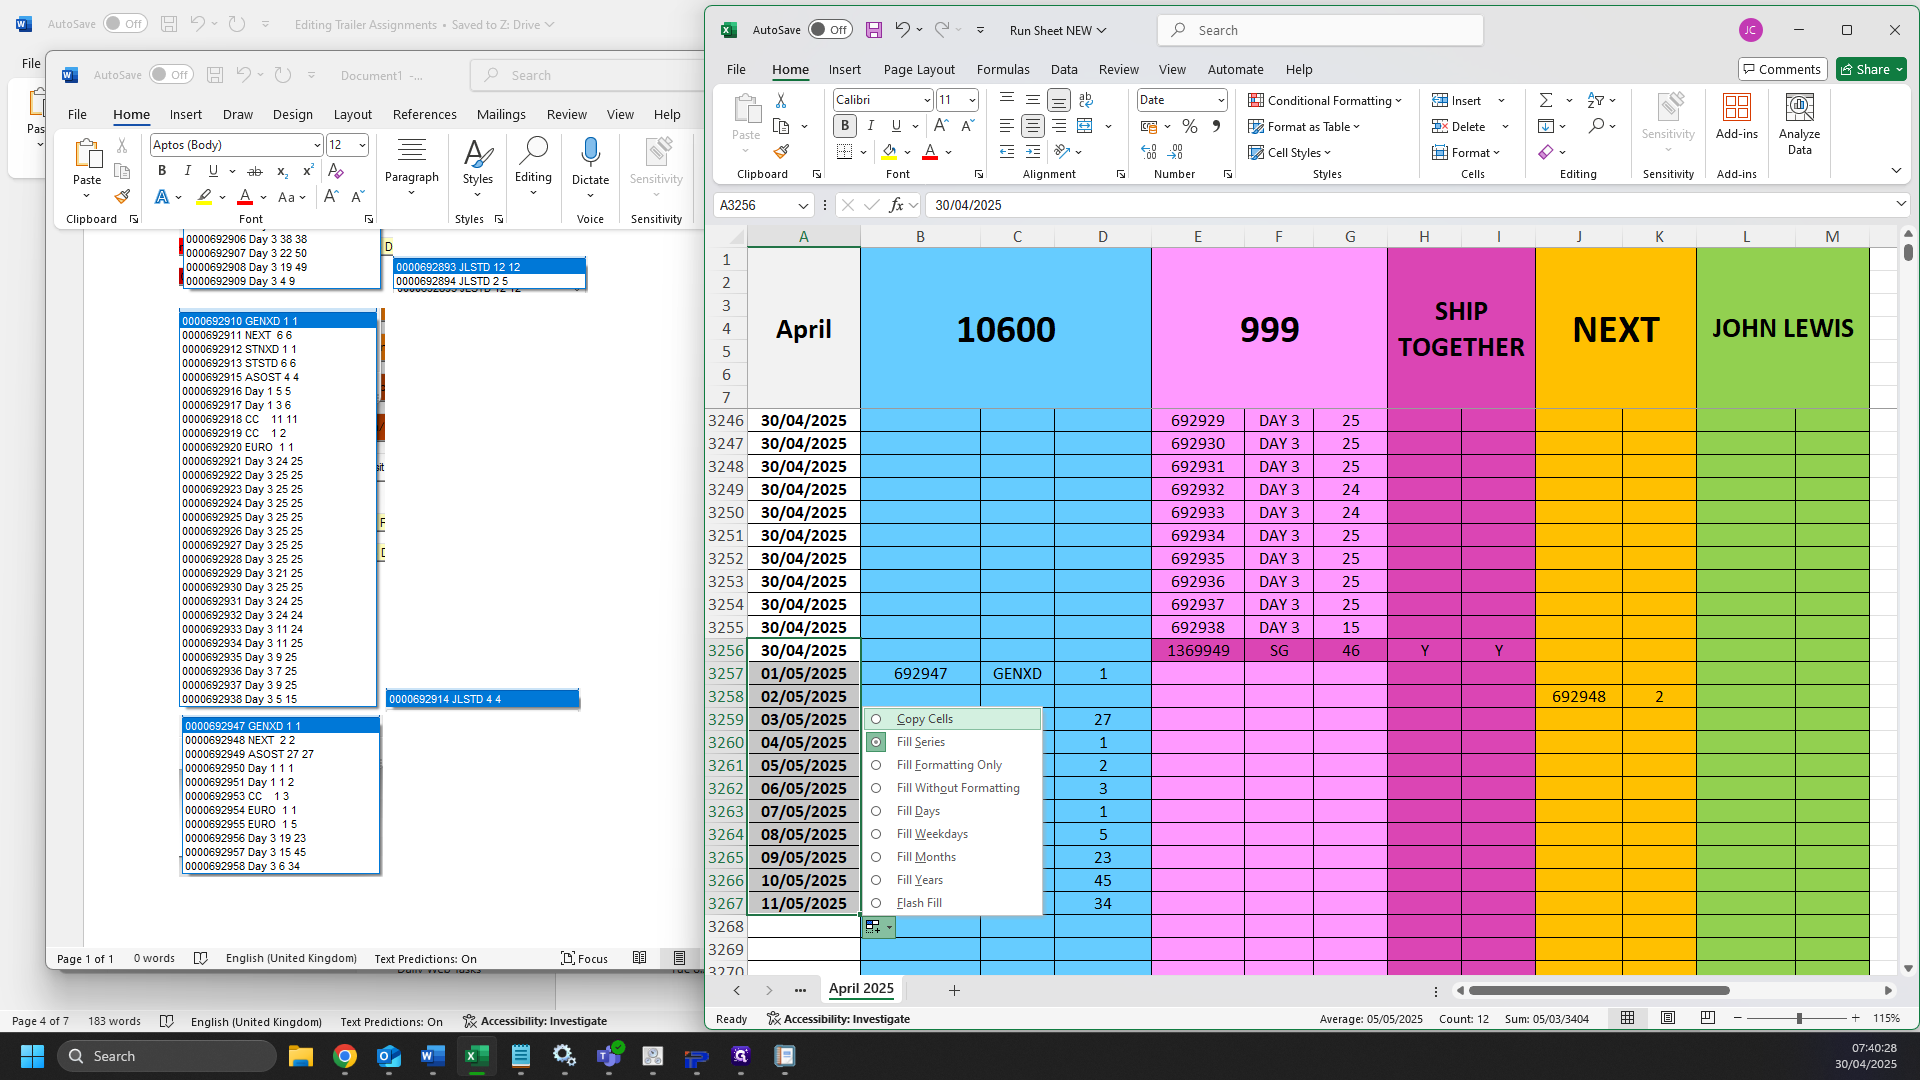This screenshot has width=1920, height=1080.
Task: Click Excel Insert Function fx icon
Action: (x=896, y=205)
